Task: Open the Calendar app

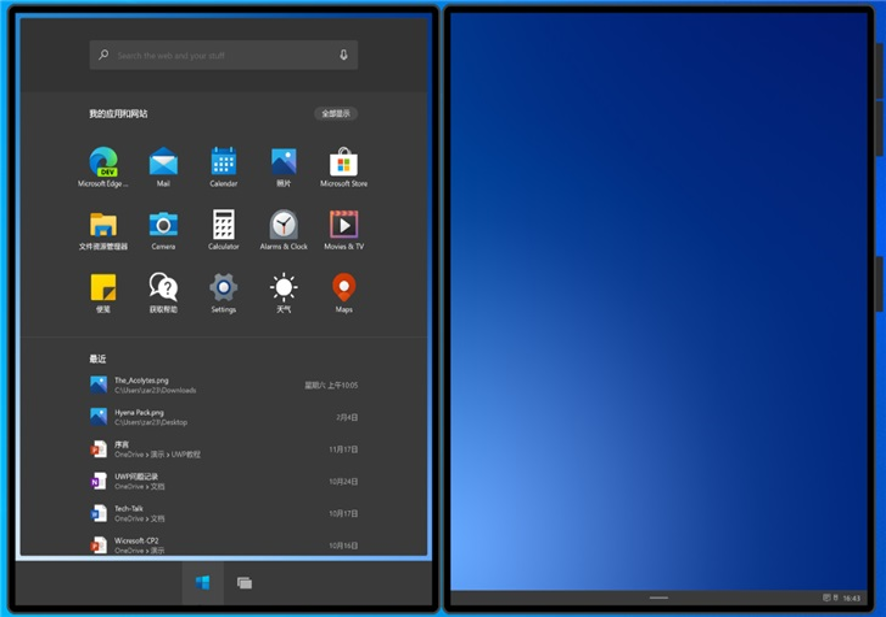Action: coord(223,163)
